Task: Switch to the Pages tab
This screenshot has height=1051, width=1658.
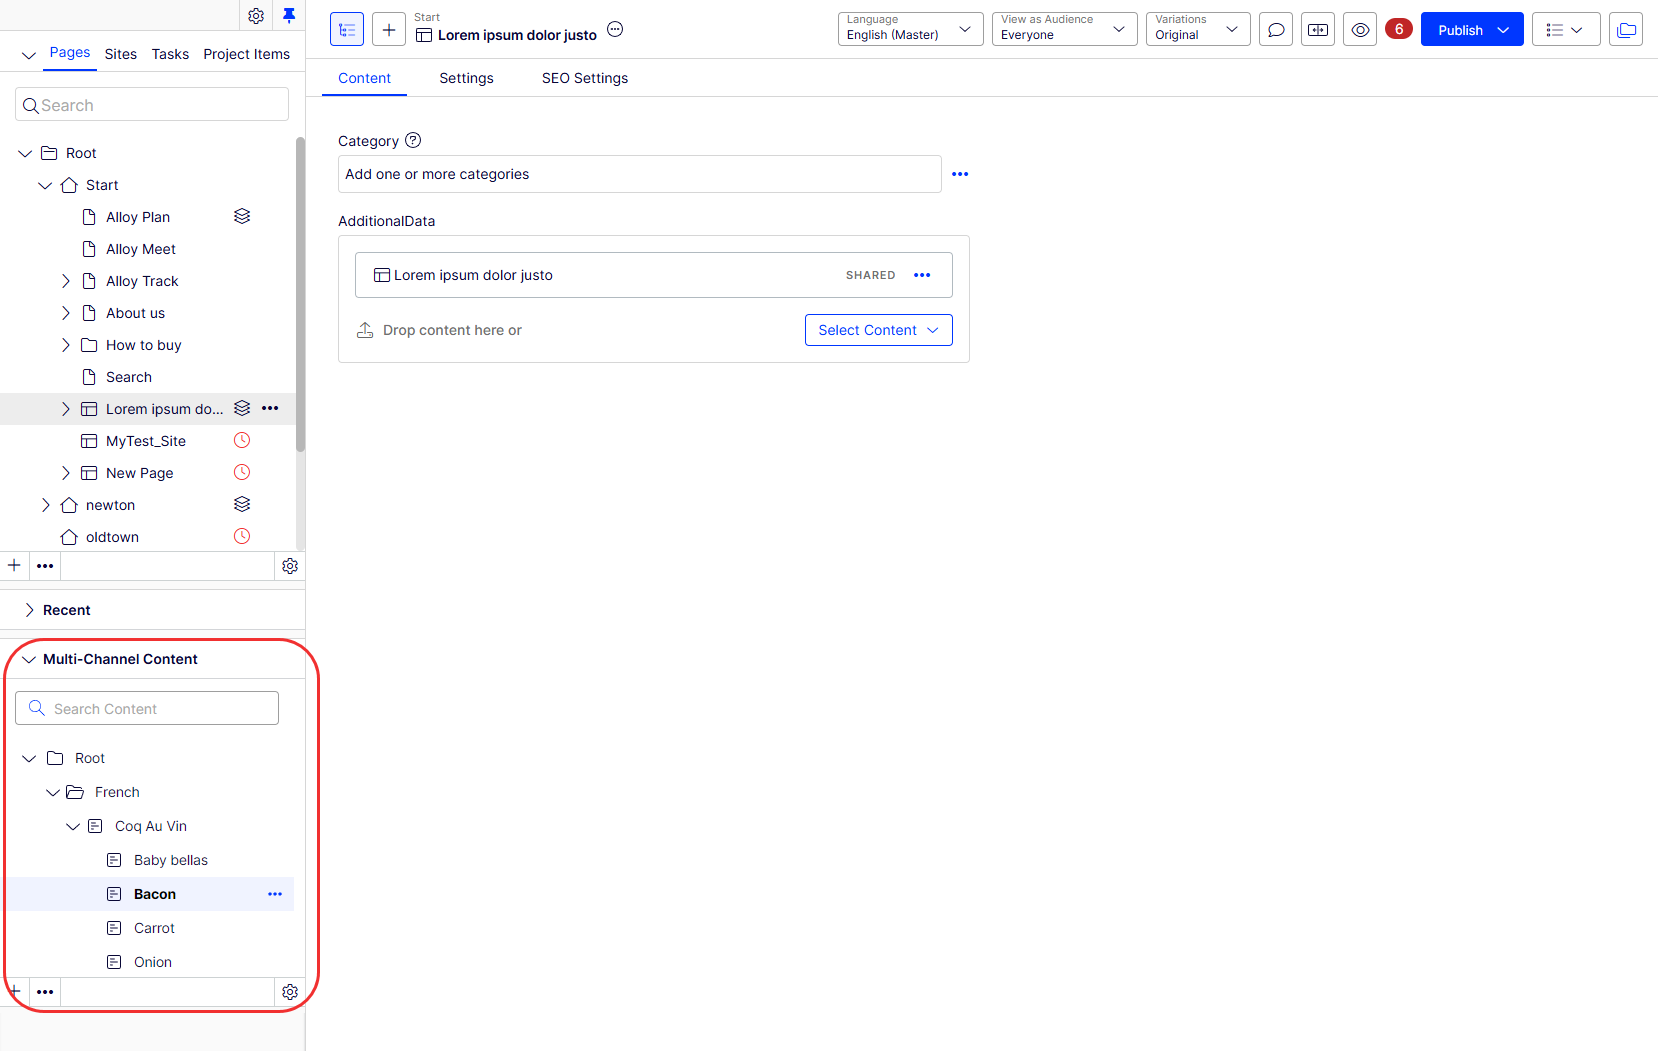Action: [x=70, y=53]
